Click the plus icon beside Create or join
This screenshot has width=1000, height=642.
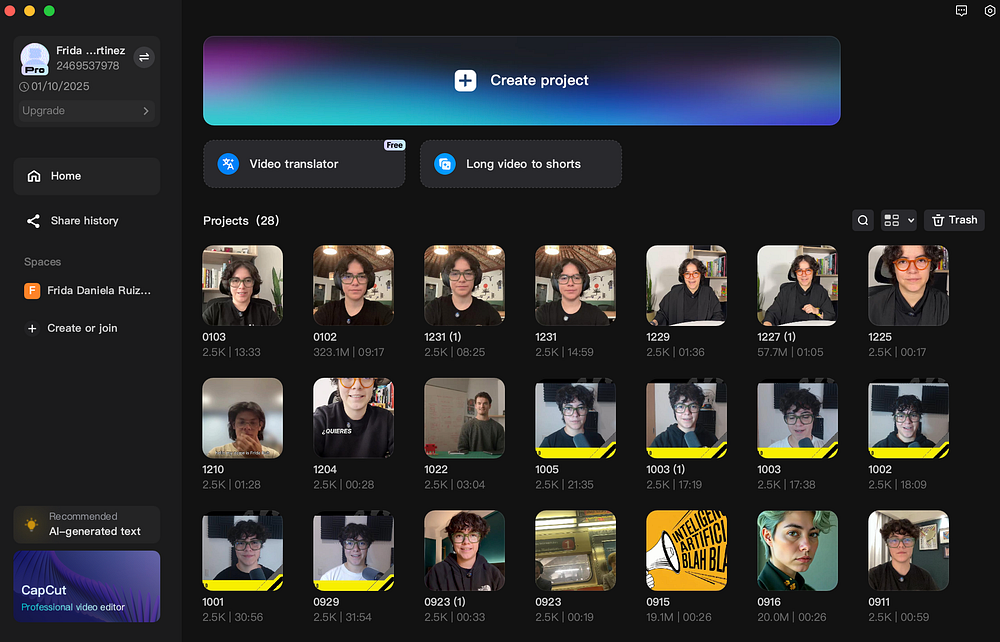(32, 328)
